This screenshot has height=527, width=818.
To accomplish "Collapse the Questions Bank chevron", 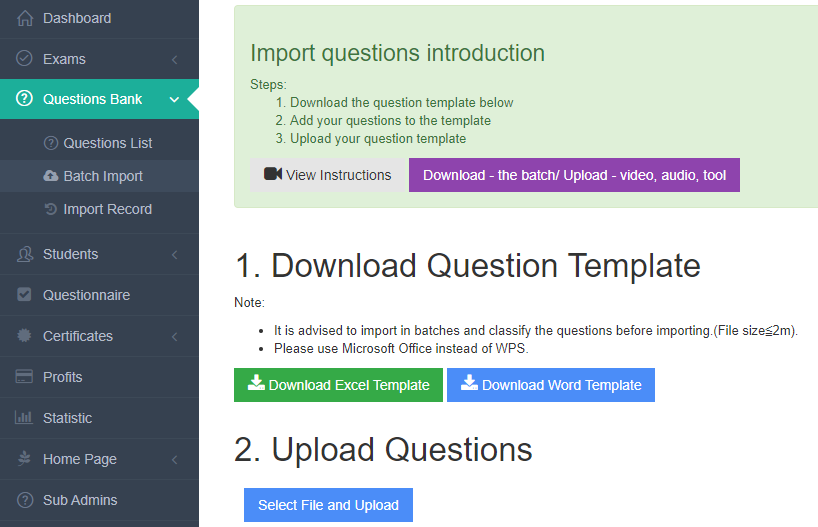I will click(174, 99).
